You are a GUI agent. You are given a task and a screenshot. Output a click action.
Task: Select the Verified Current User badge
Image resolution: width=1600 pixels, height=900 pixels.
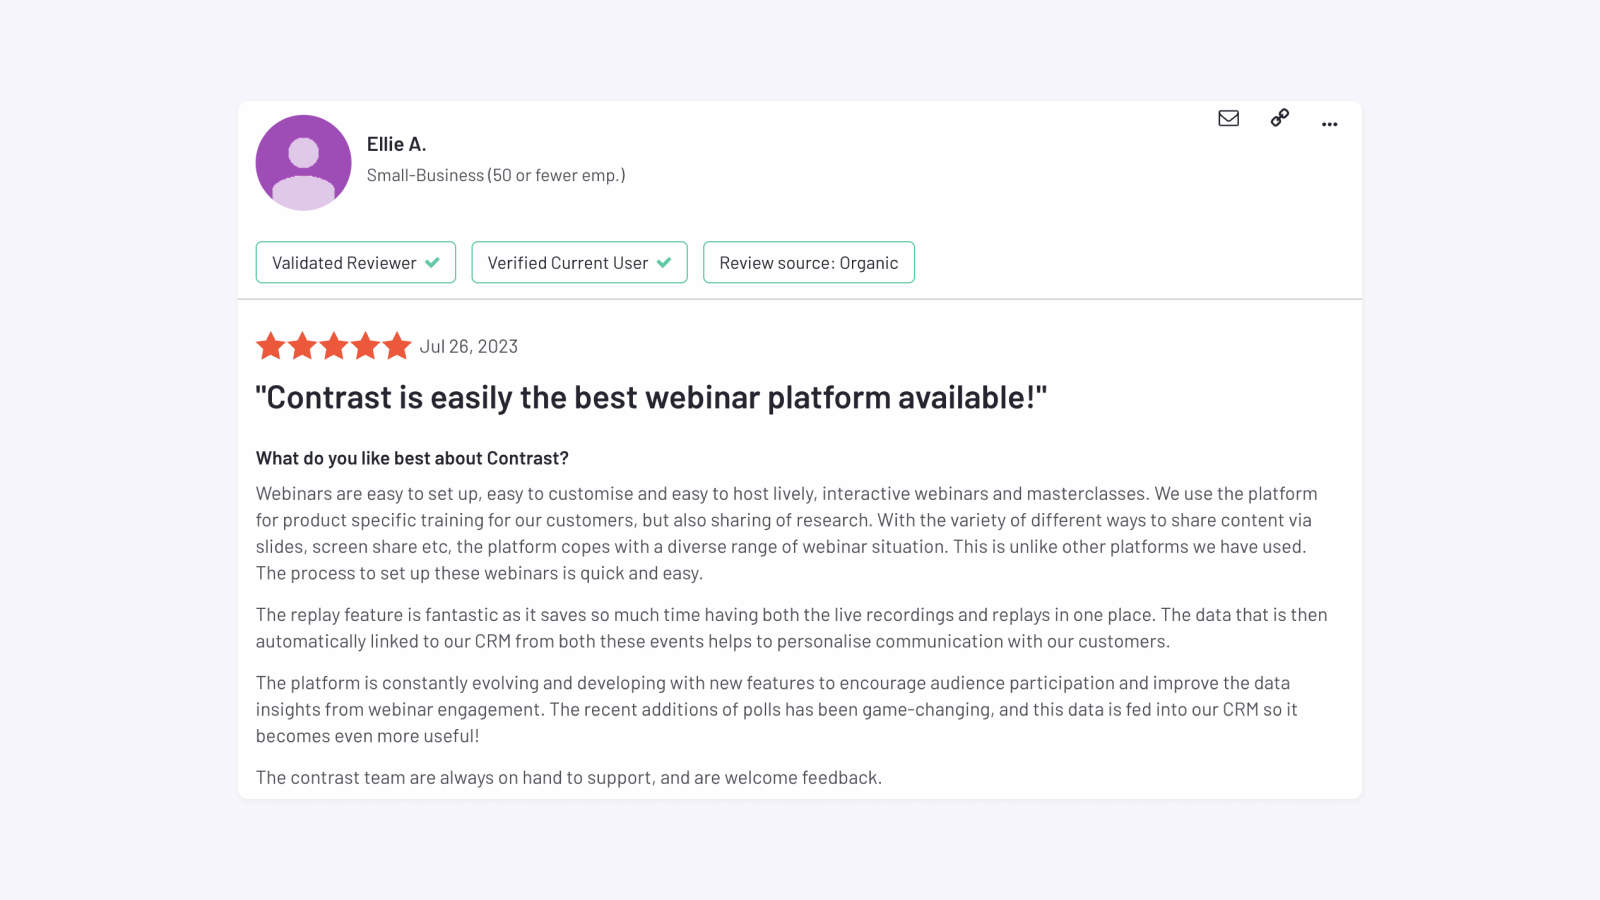579,262
